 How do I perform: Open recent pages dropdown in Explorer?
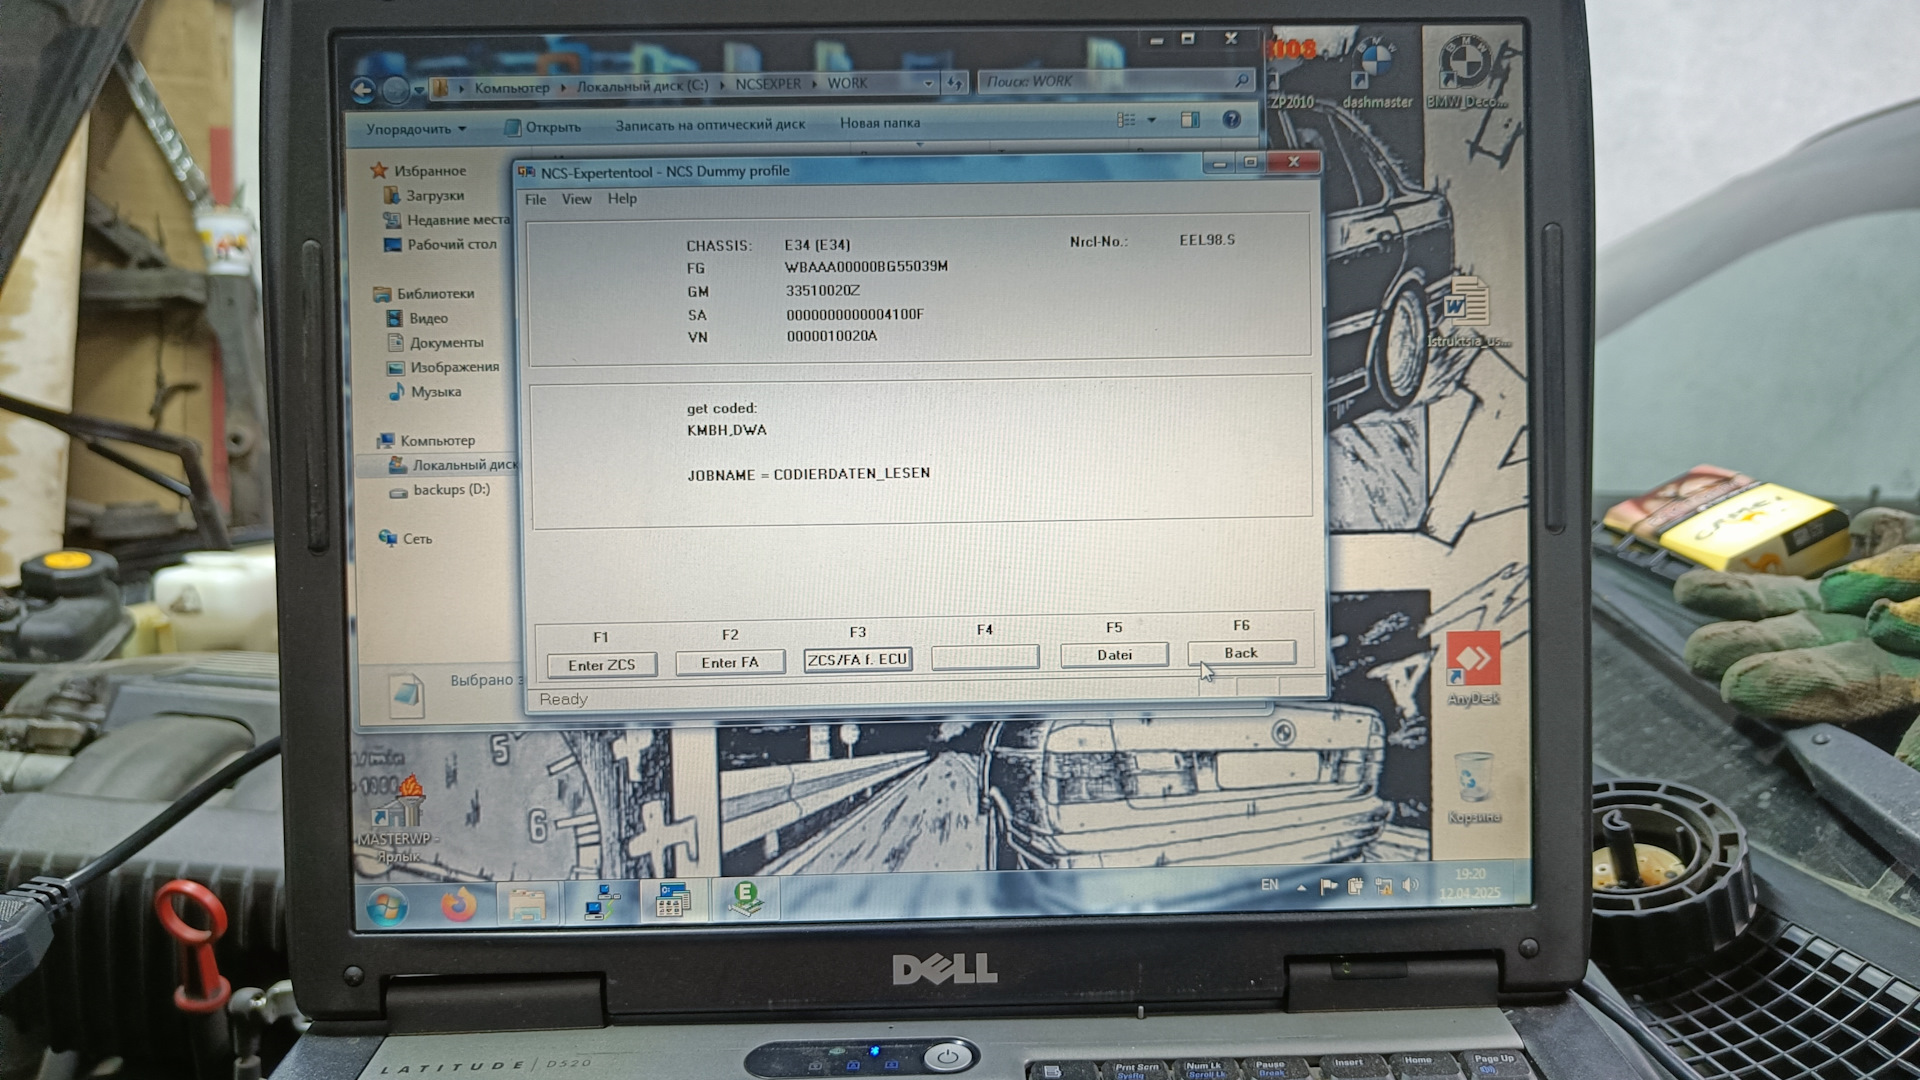418,90
